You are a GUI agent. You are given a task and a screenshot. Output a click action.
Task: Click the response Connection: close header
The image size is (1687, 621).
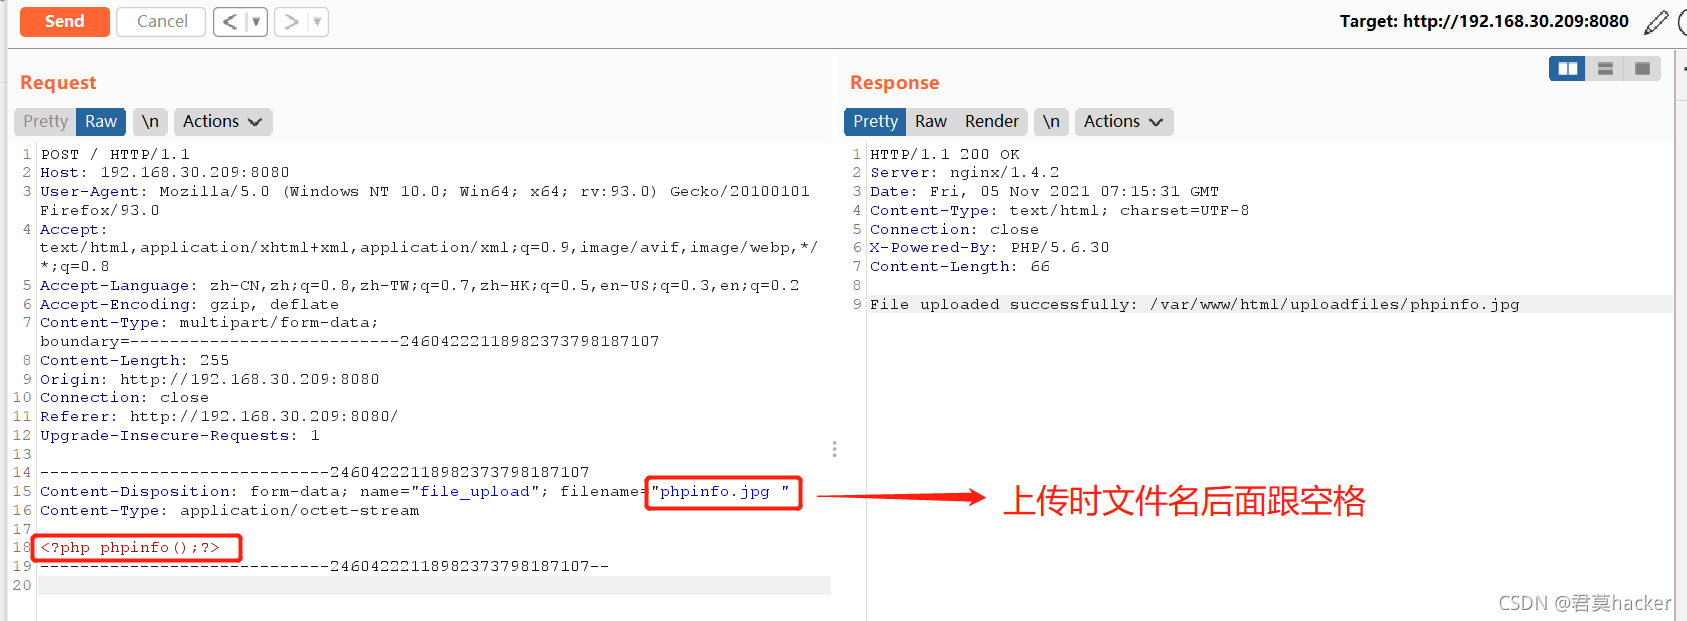pos(955,229)
